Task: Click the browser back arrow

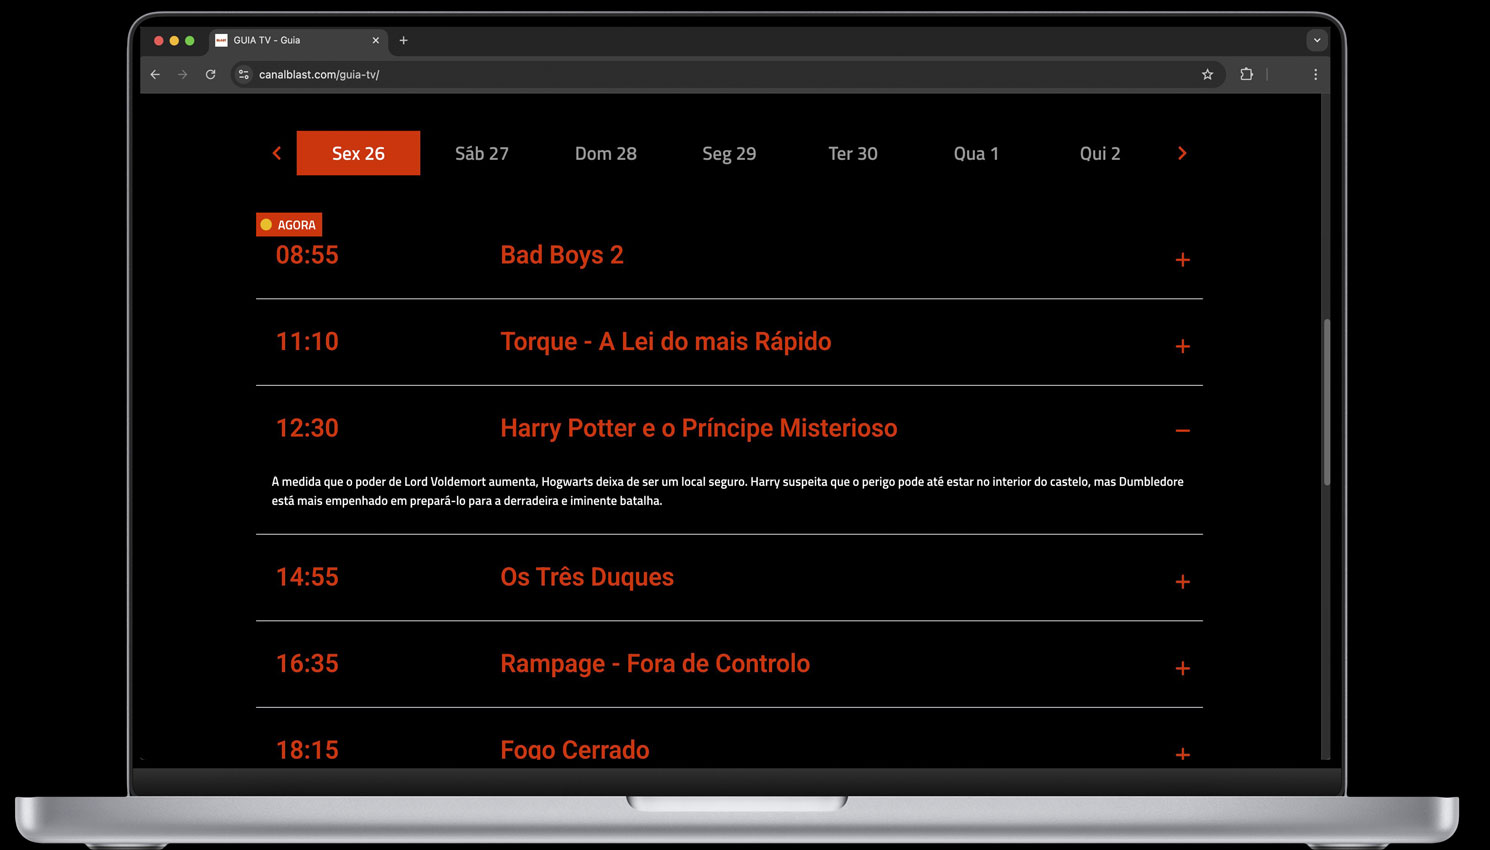Action: point(155,74)
